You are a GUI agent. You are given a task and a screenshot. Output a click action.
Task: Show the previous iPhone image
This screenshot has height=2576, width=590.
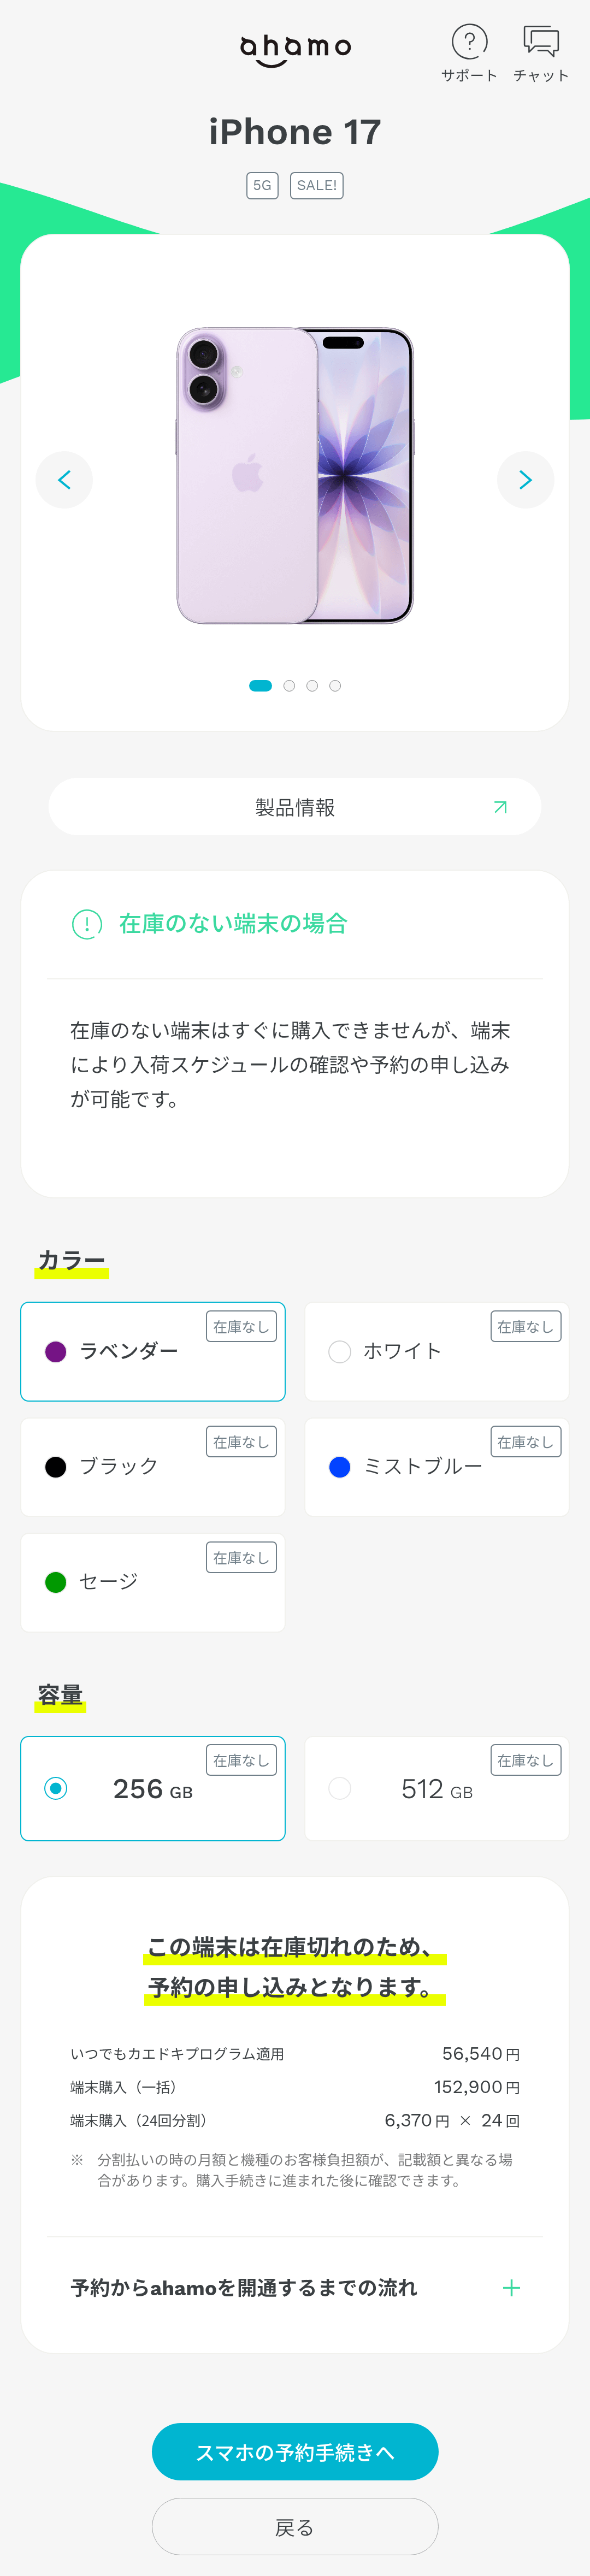point(64,480)
